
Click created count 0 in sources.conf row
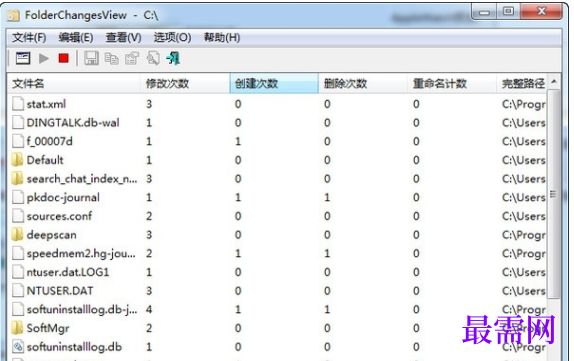pyautogui.click(x=238, y=216)
